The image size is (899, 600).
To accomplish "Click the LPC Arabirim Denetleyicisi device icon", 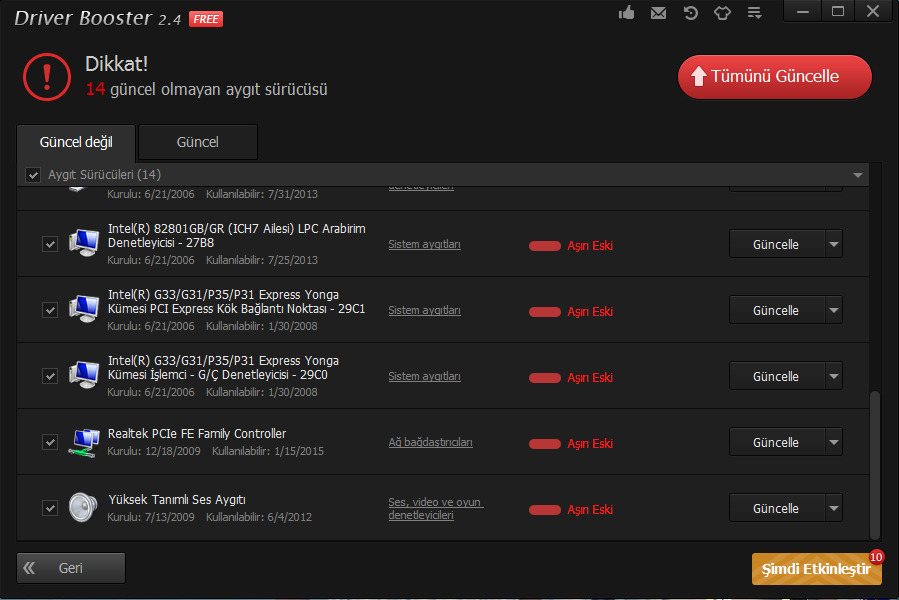I will [x=84, y=243].
